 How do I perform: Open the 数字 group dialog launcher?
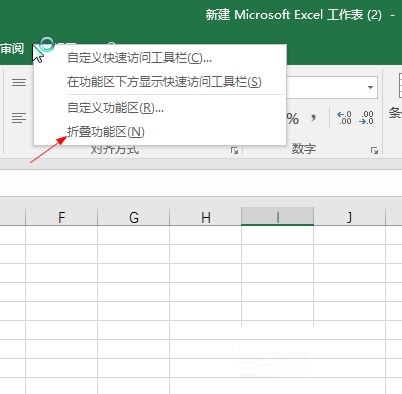(374, 151)
